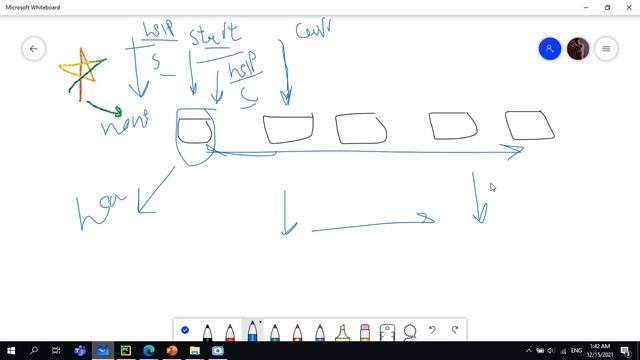Open the Action Center notifications icon
Viewport: 640px width, 360px height.
(x=626, y=351)
